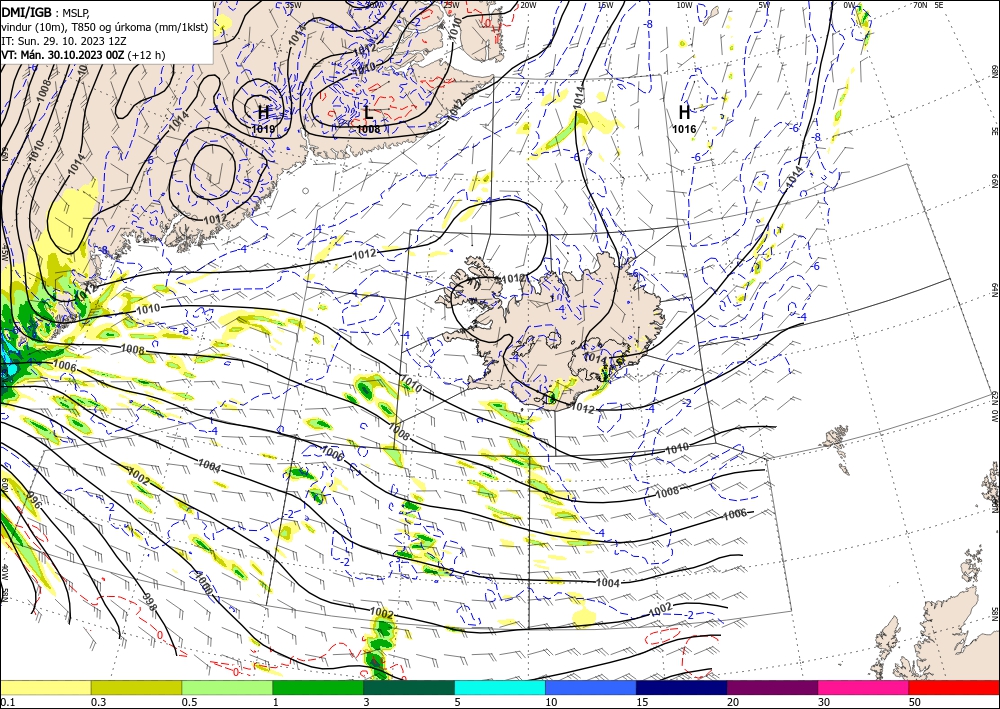The height and width of the screenshot is (709, 1000).
Task: Click the legend tick label 0.1
Action: click(6, 702)
